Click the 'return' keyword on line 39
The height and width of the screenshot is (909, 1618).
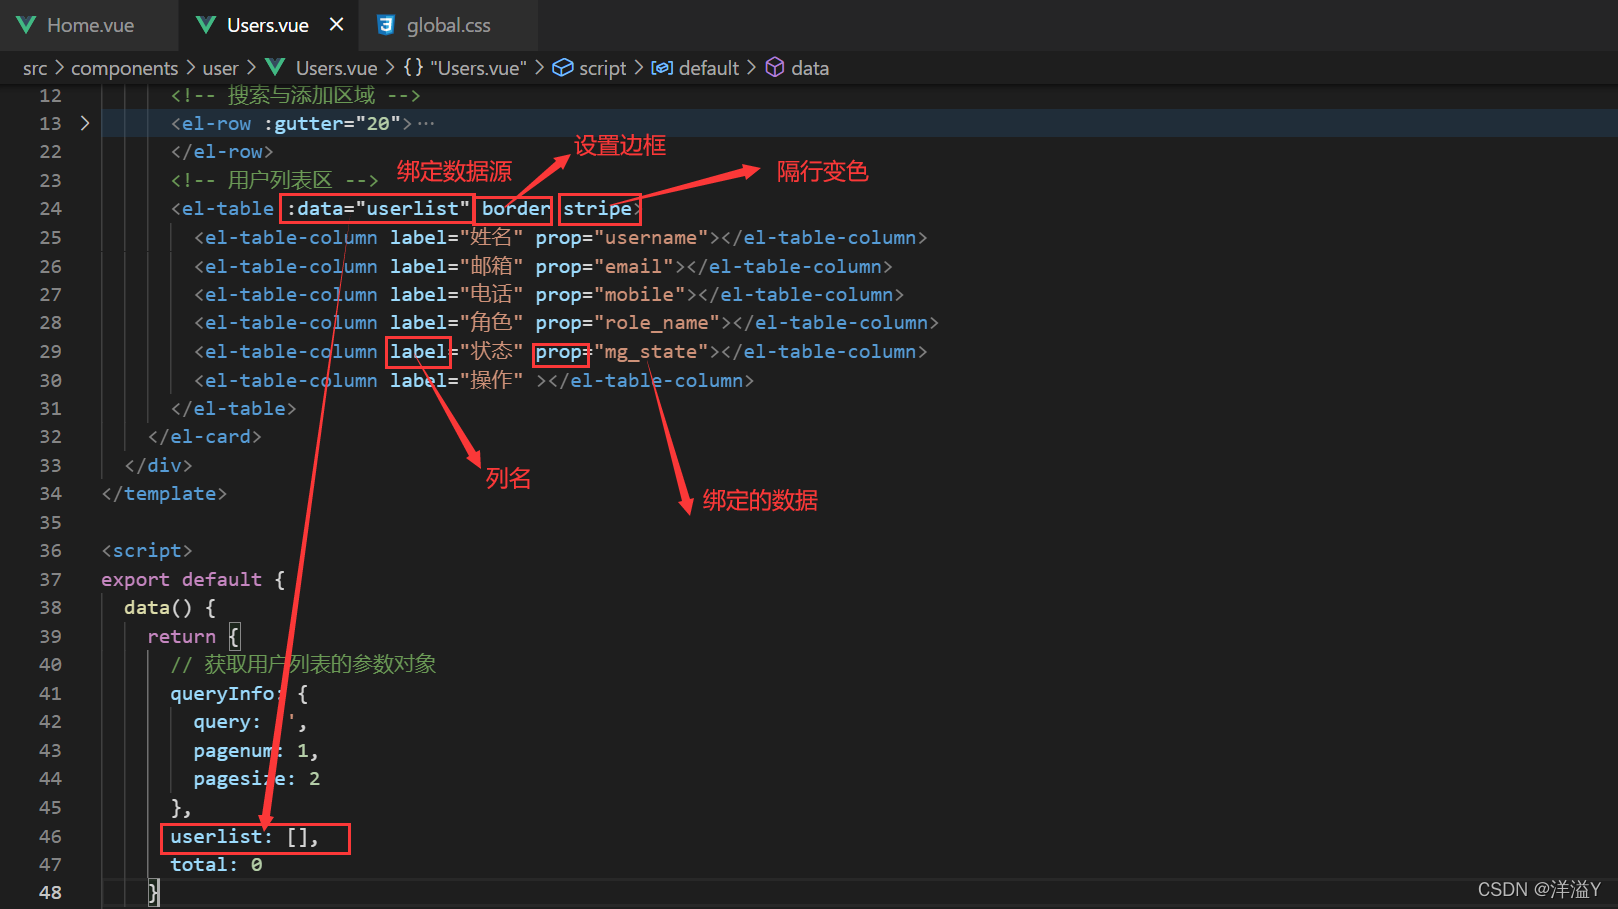pyautogui.click(x=181, y=636)
